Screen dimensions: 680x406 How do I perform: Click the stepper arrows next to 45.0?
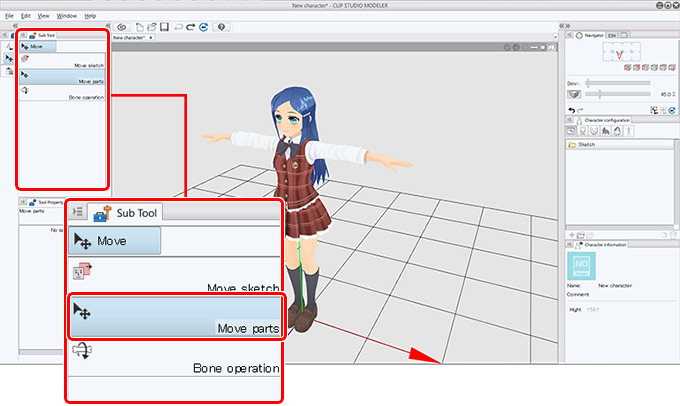pyautogui.click(x=674, y=94)
